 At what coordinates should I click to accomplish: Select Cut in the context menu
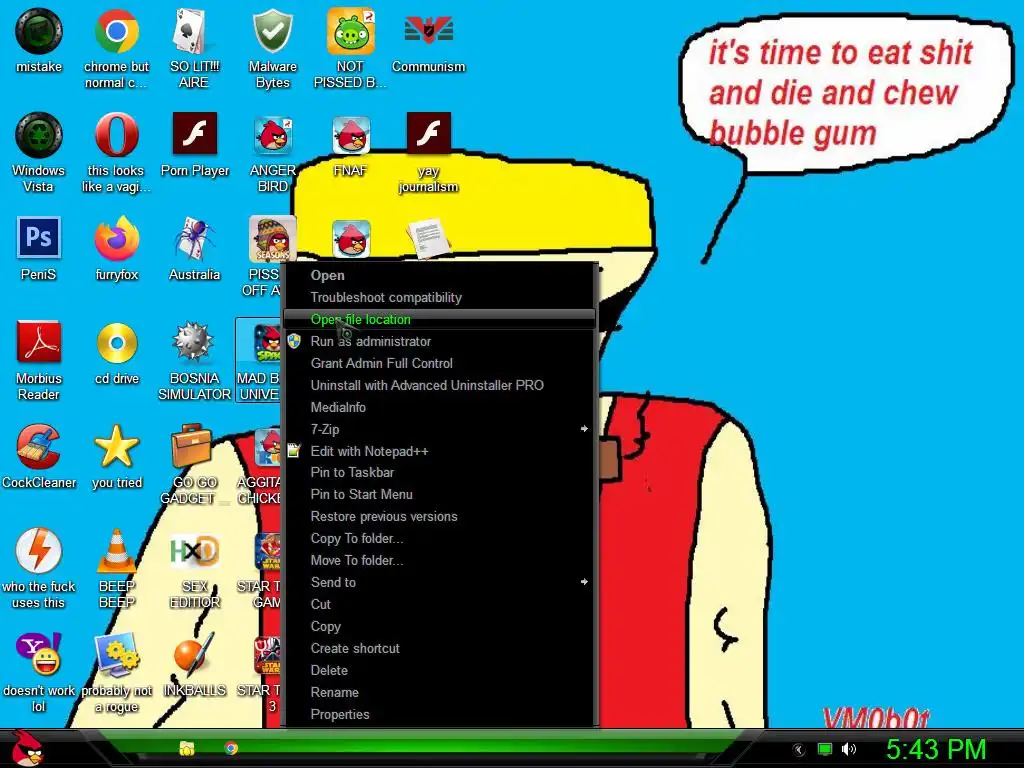tap(440, 605)
